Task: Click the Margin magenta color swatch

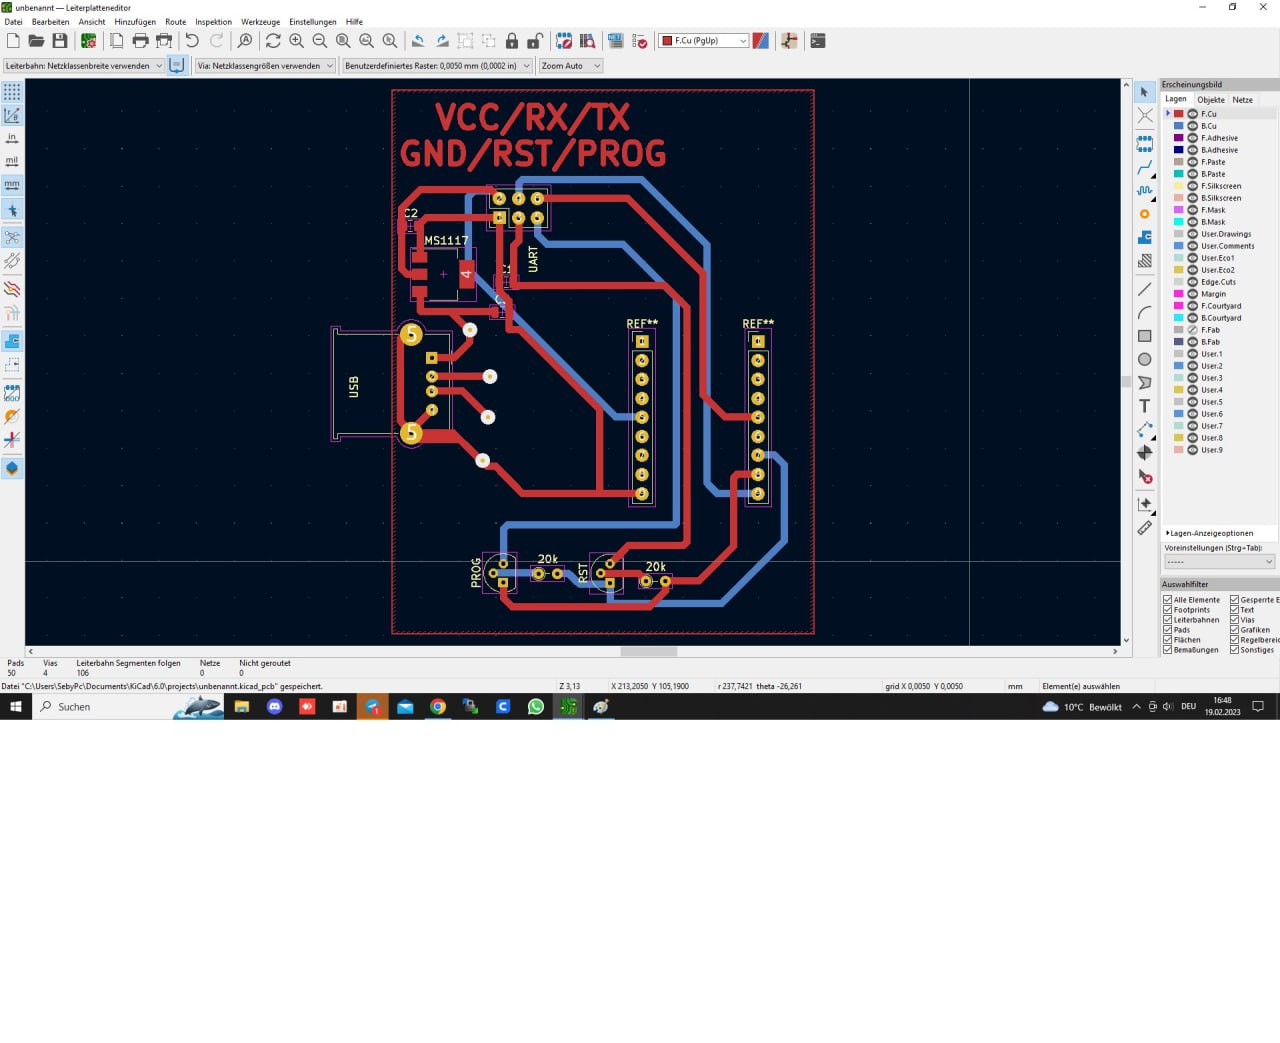Action: [1179, 294]
